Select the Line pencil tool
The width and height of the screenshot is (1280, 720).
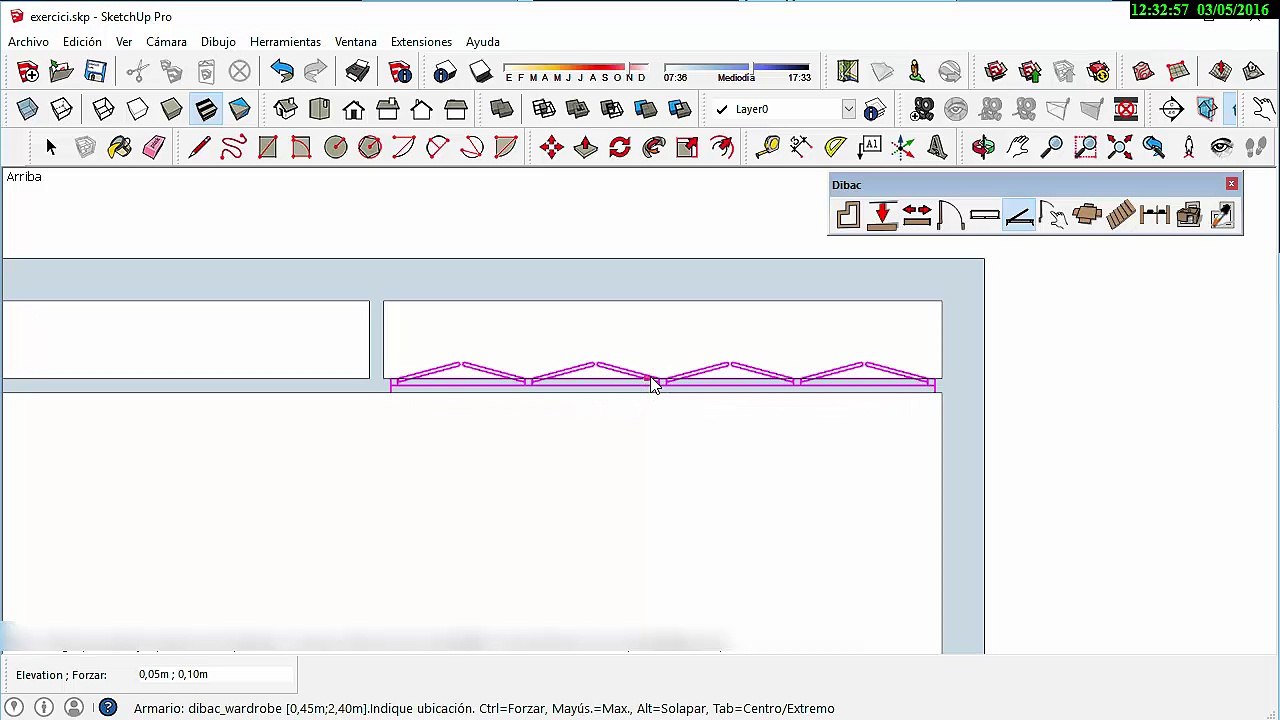point(199,148)
